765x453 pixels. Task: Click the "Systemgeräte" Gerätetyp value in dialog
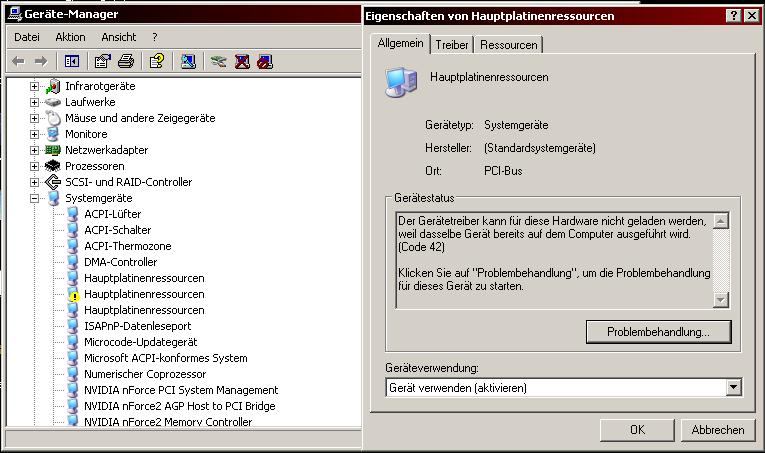pos(516,125)
